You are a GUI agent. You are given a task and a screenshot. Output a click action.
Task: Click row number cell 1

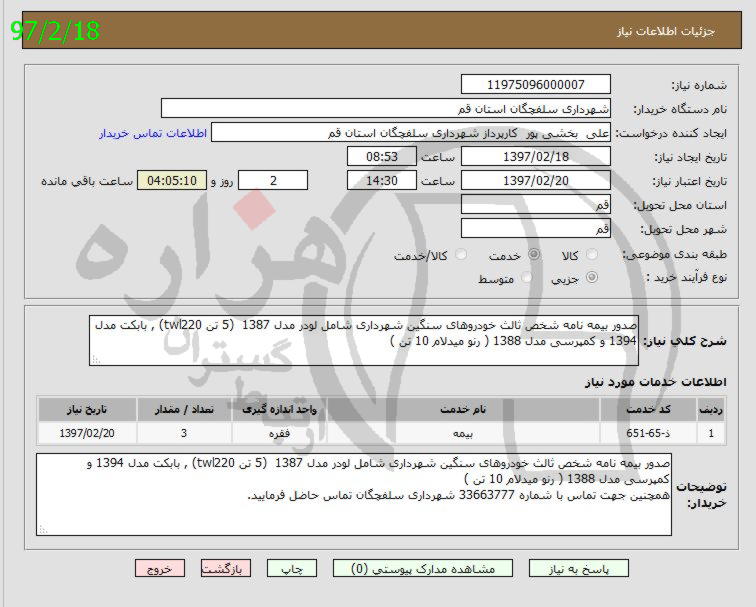point(711,433)
